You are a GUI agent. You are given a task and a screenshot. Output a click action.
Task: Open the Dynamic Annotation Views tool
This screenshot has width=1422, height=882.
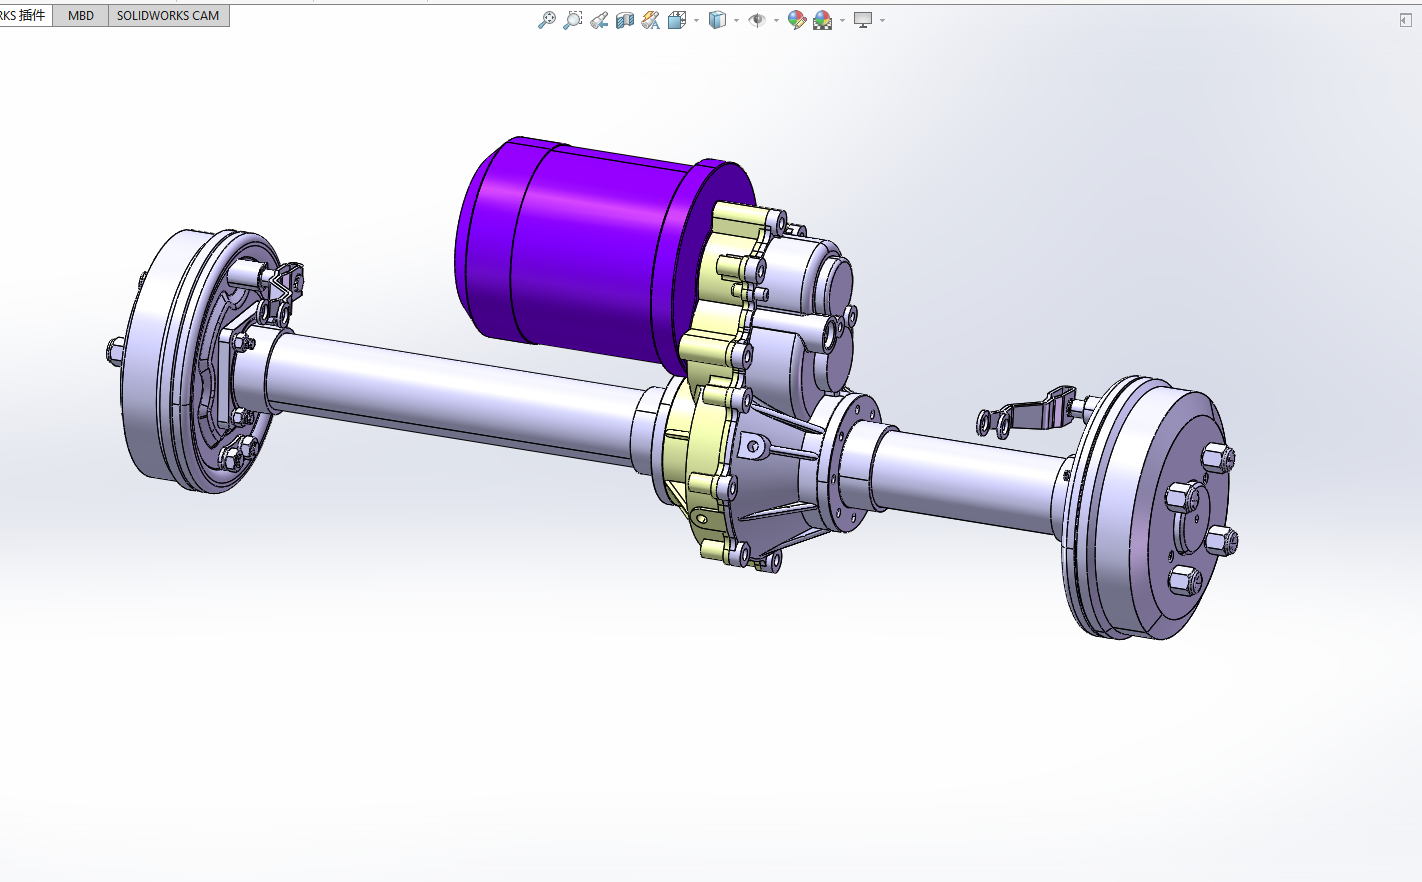point(650,20)
